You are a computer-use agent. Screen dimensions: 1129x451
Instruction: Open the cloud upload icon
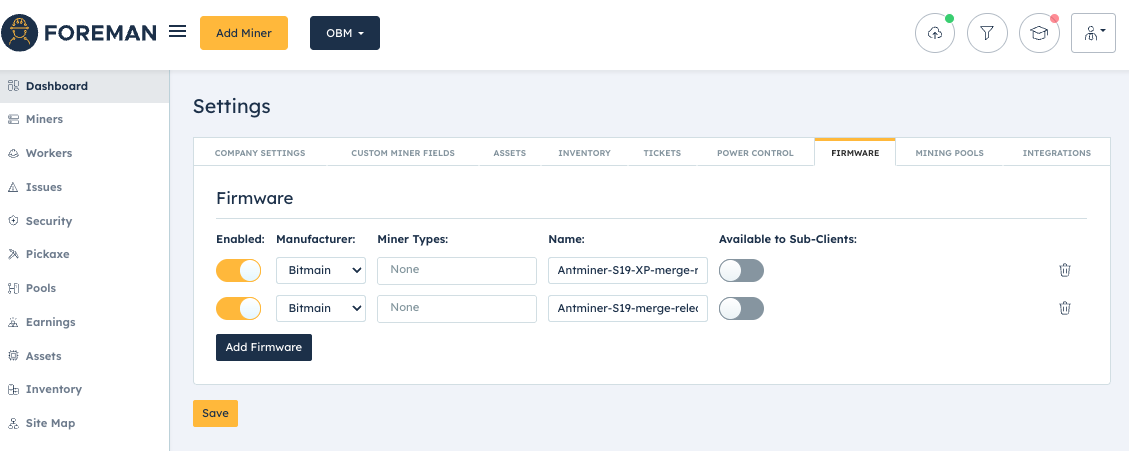pos(935,33)
